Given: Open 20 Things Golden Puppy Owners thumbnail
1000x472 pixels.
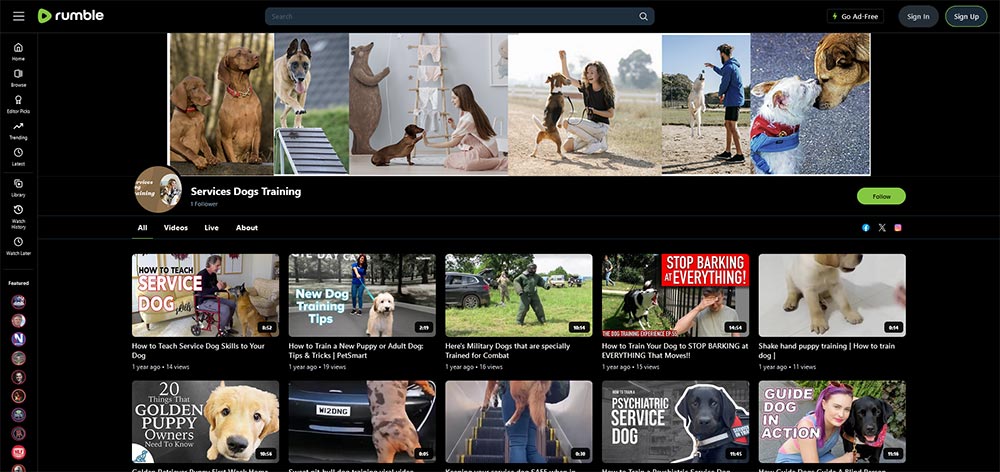Looking at the screenshot, I should (205, 422).
